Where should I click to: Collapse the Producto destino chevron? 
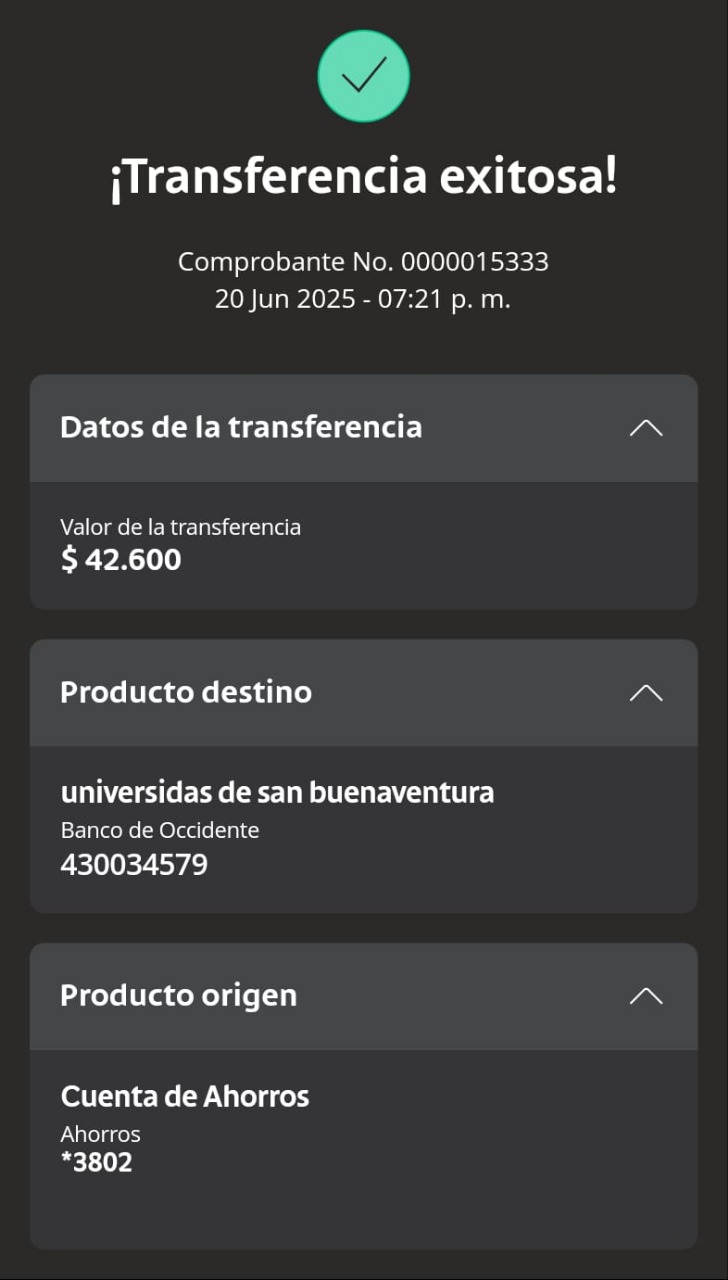tap(646, 693)
